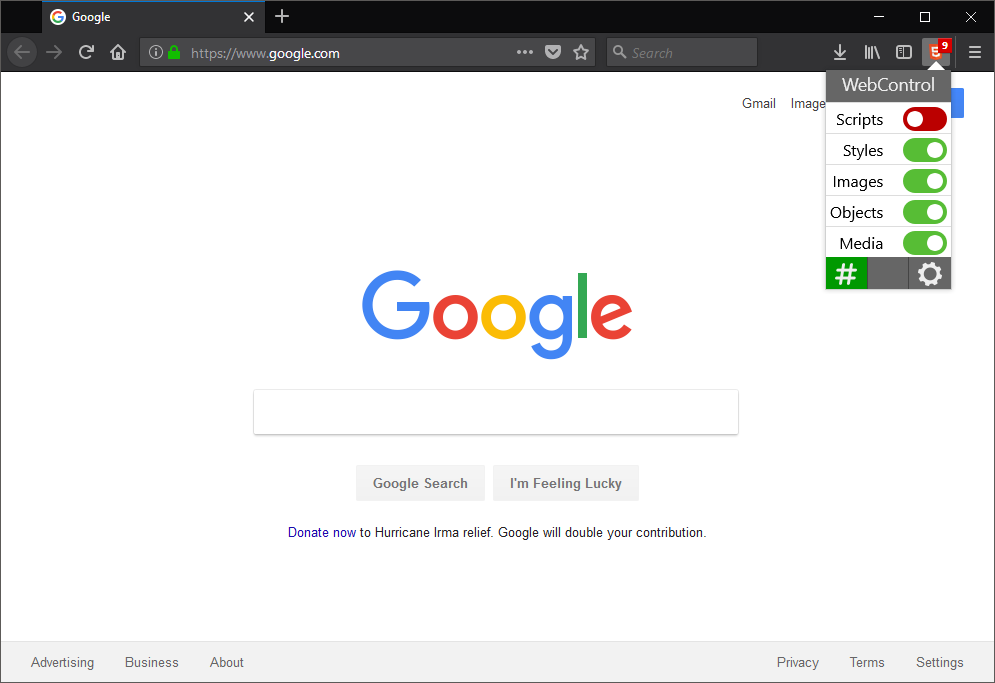Image resolution: width=995 pixels, height=683 pixels.
Task: Click the gray middle button in WebControl footer
Action: [888, 274]
